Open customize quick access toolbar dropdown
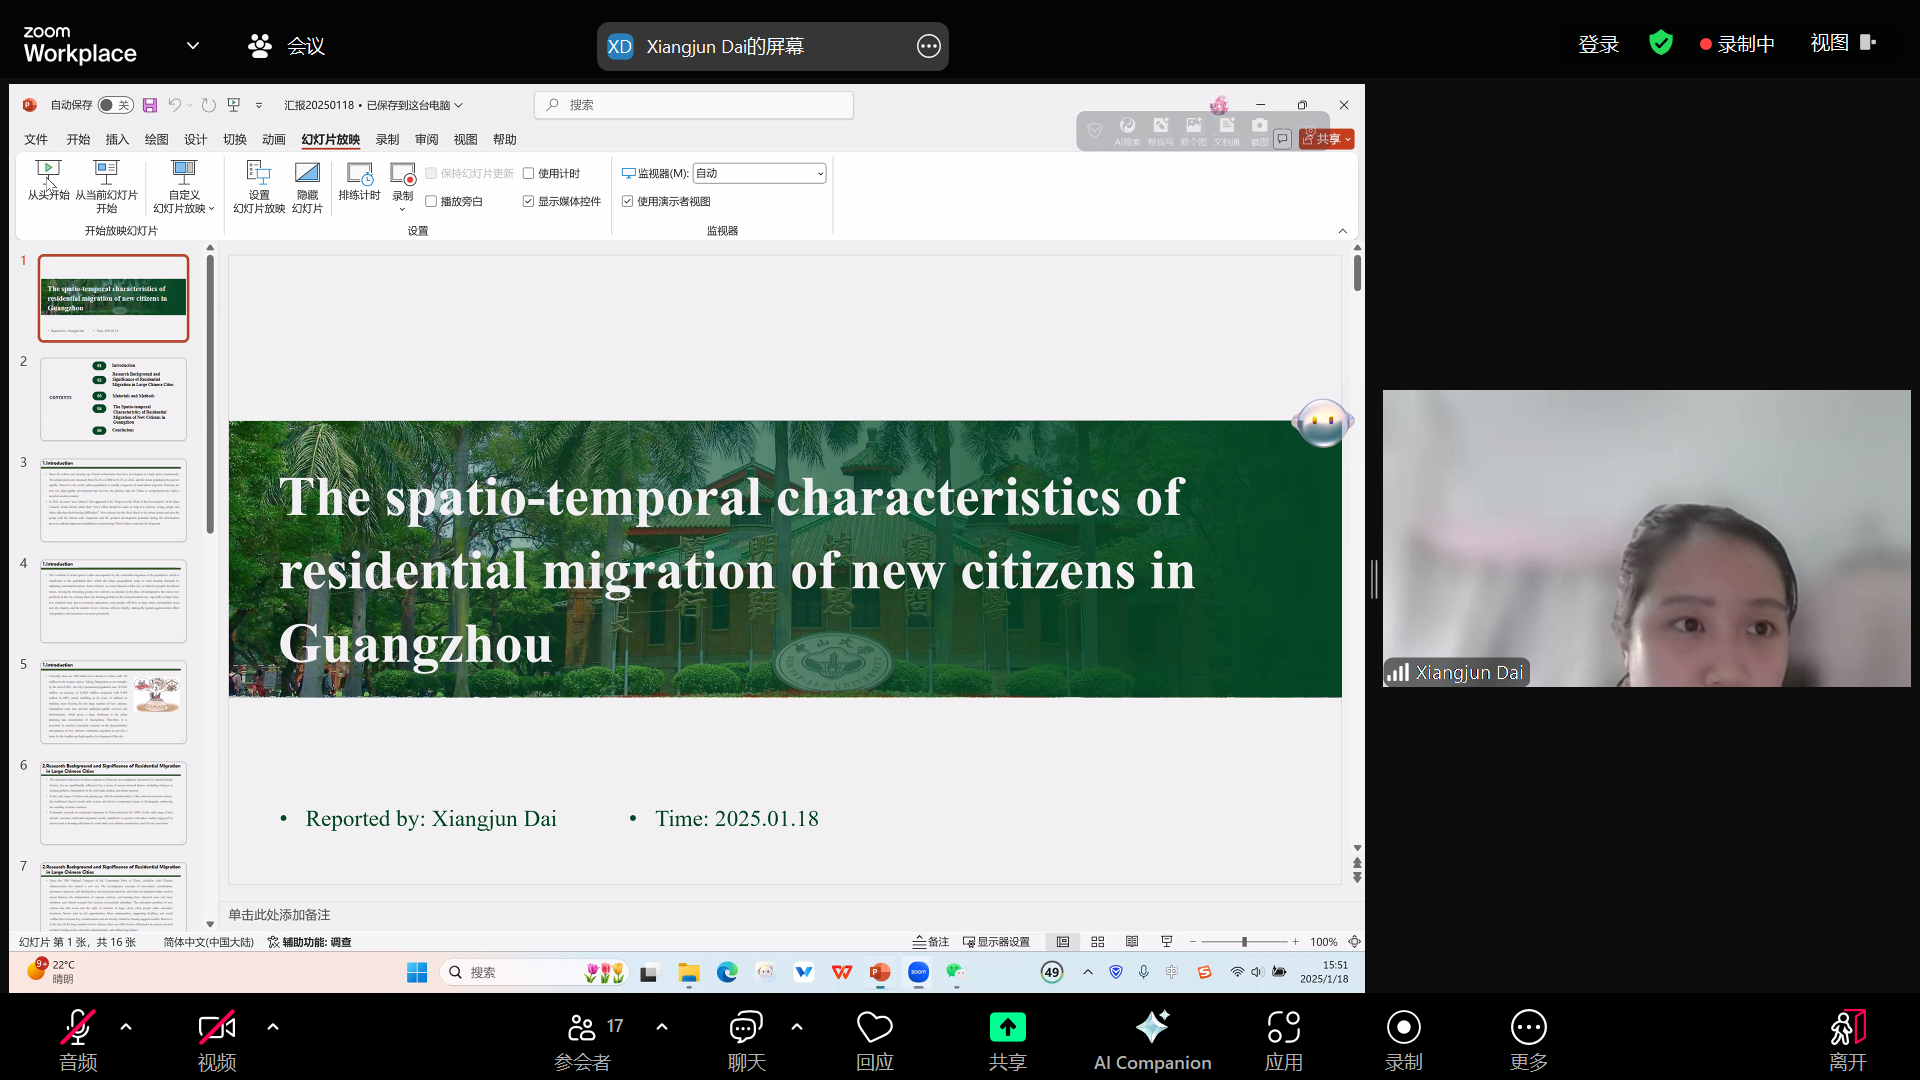This screenshot has width=1920, height=1080. click(259, 105)
